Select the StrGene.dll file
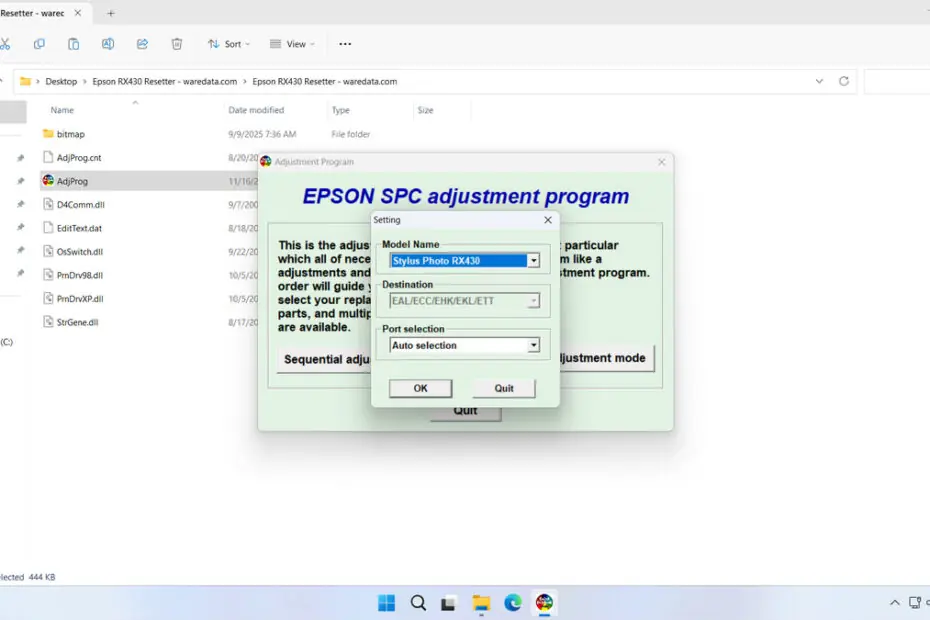 click(77, 322)
